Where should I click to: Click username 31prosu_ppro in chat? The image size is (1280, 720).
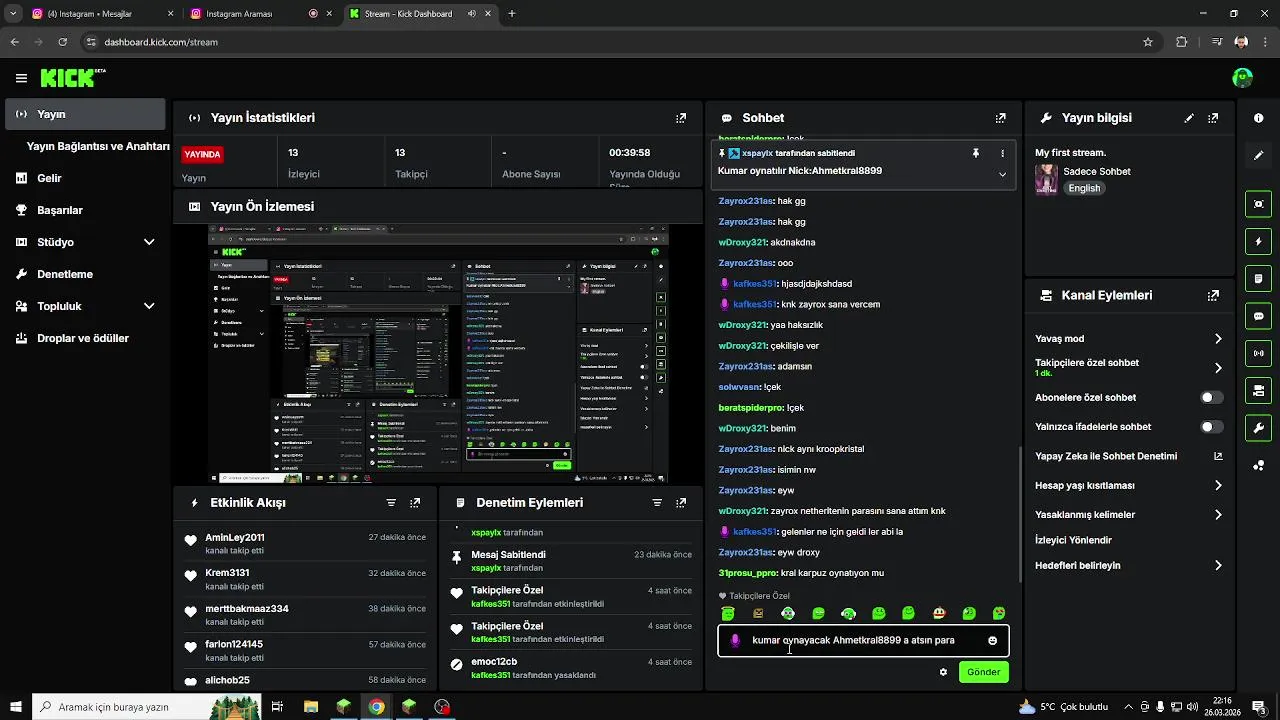coord(746,573)
